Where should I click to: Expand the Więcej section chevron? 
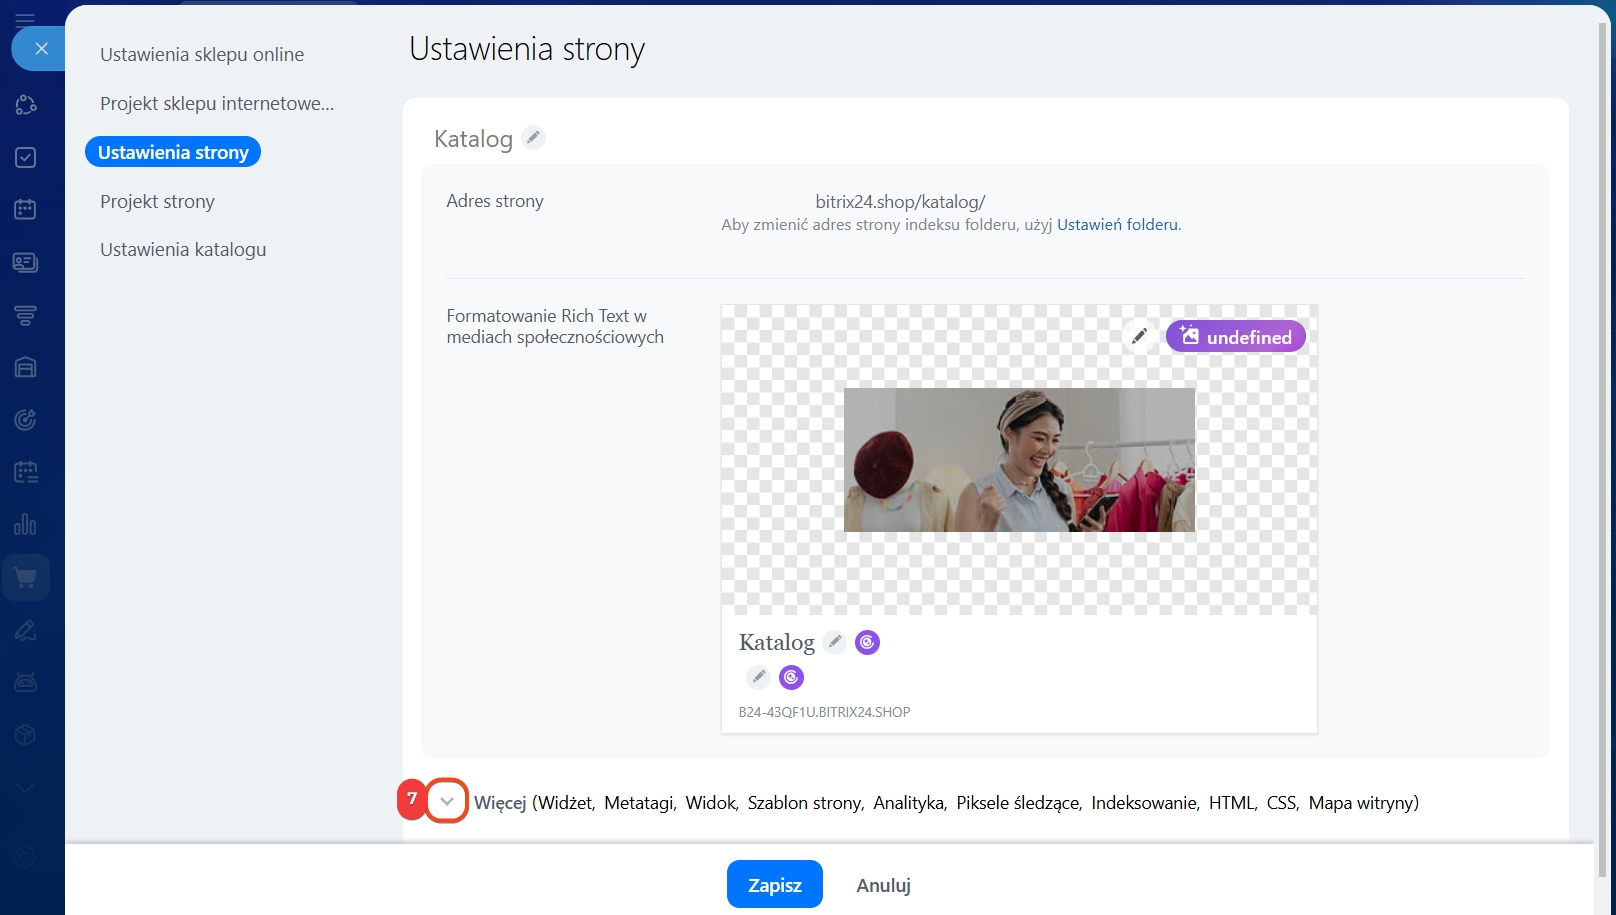coord(447,801)
